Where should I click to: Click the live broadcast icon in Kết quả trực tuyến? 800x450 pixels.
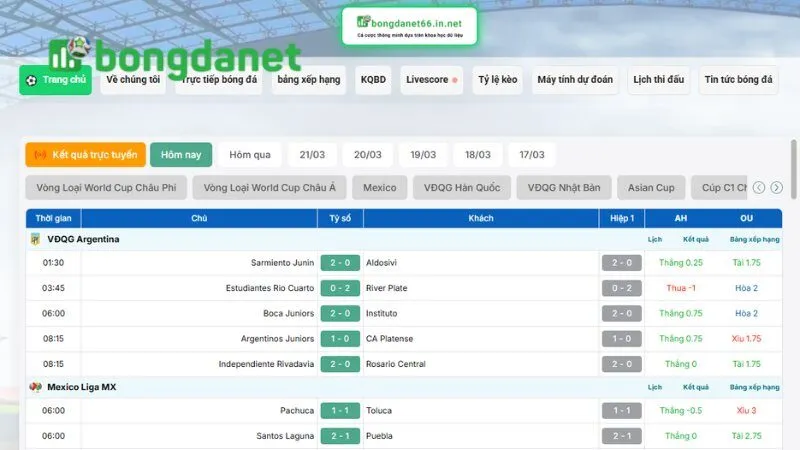point(40,155)
